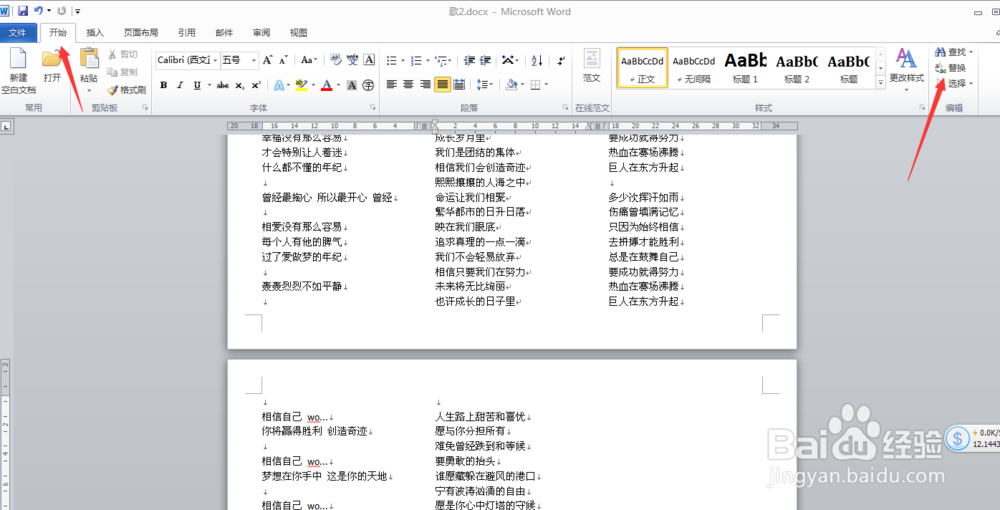
Task: Apply the Heading 1 style
Action: click(745, 67)
